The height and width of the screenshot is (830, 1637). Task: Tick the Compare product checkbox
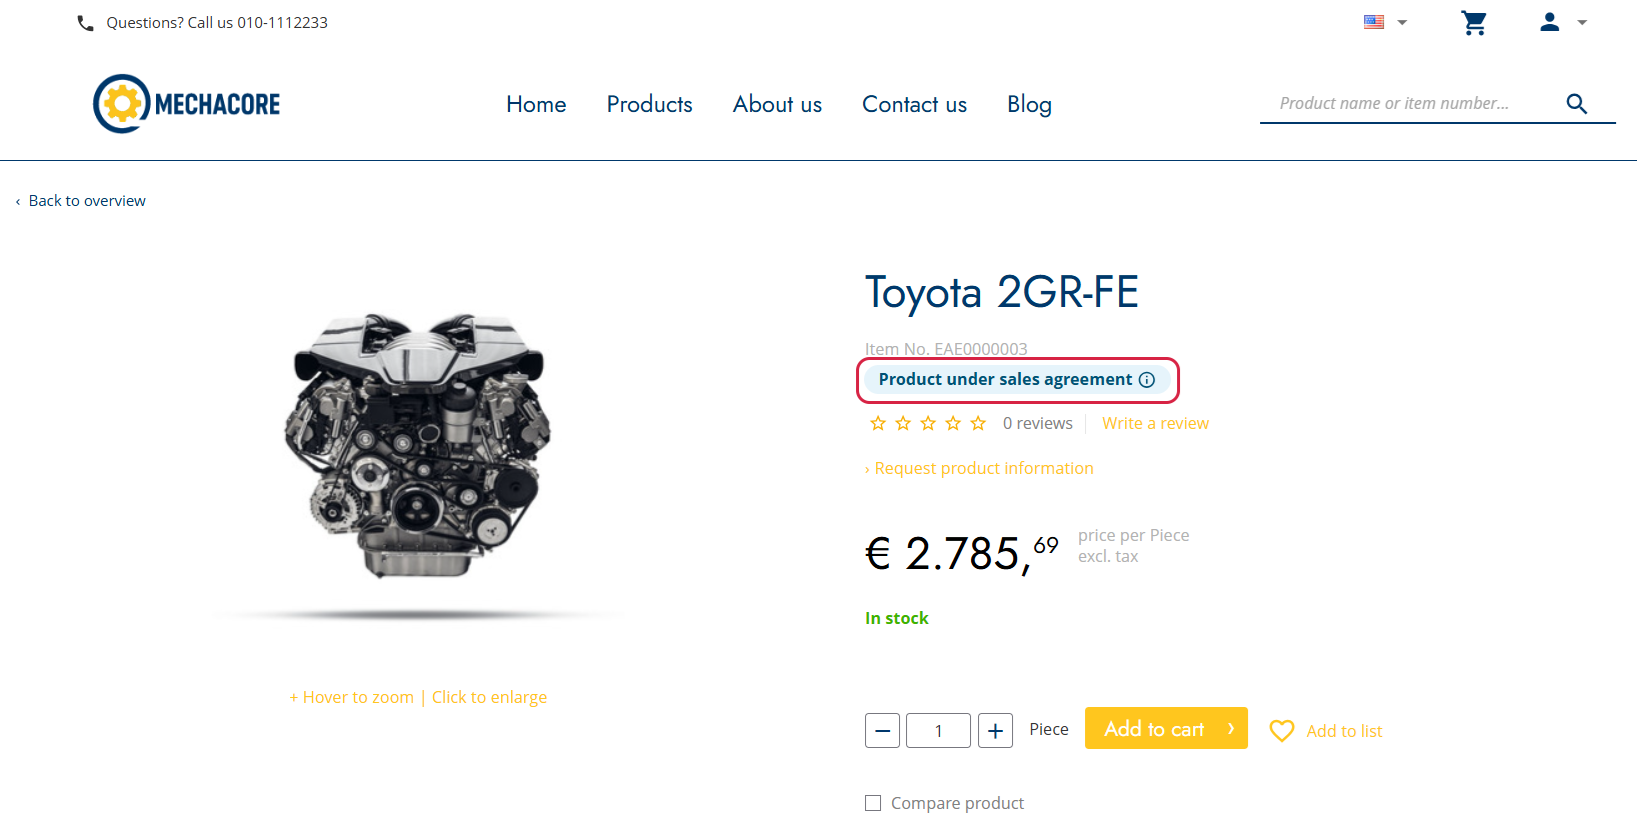873,803
